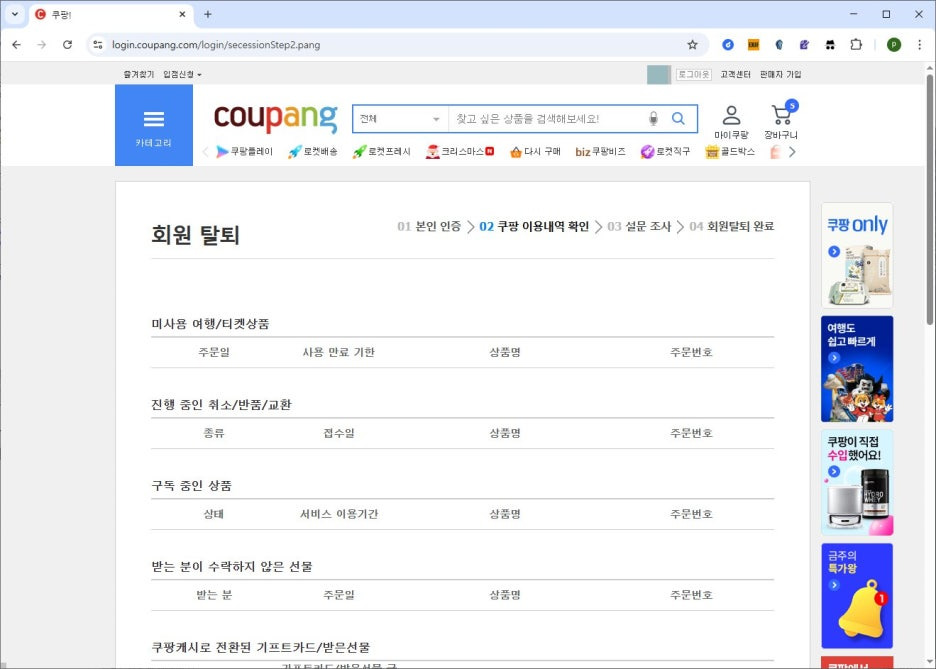Click the microphone voice search icon
Image resolution: width=936 pixels, height=669 pixels.
(654, 118)
